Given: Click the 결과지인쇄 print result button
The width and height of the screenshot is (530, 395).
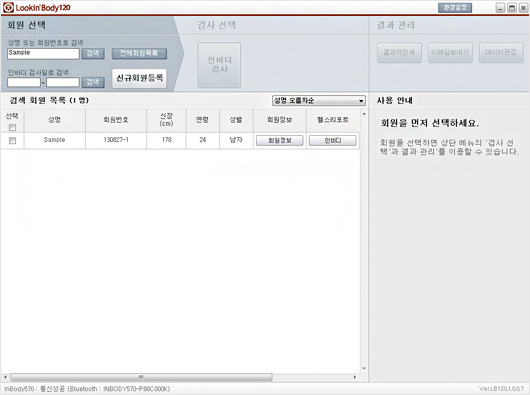Looking at the screenshot, I should tap(399, 52).
